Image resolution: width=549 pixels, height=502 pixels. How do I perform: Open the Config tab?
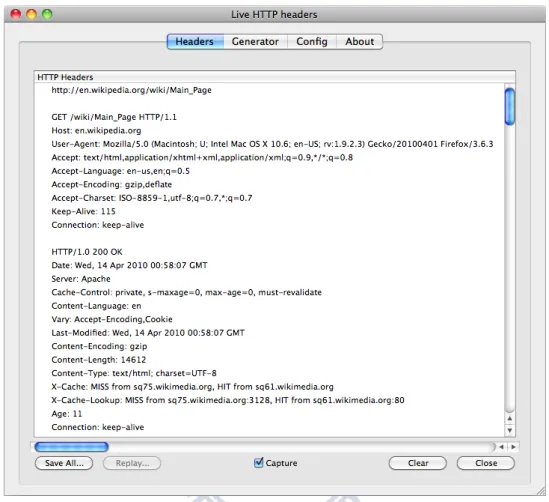[312, 42]
